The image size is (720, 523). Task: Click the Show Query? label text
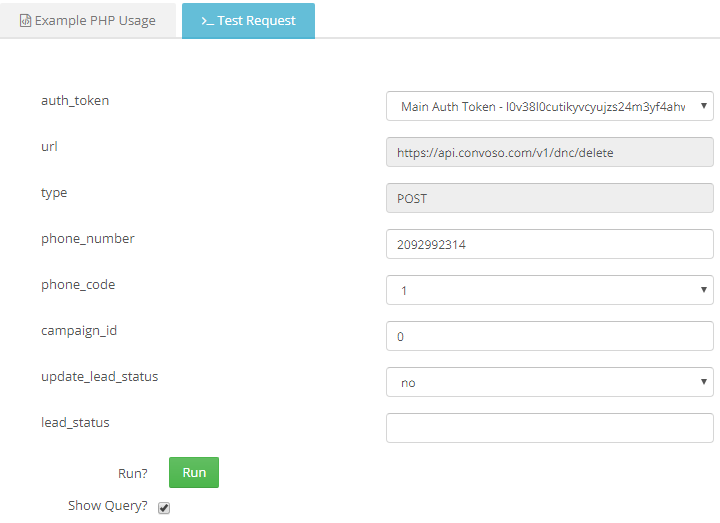tap(107, 506)
